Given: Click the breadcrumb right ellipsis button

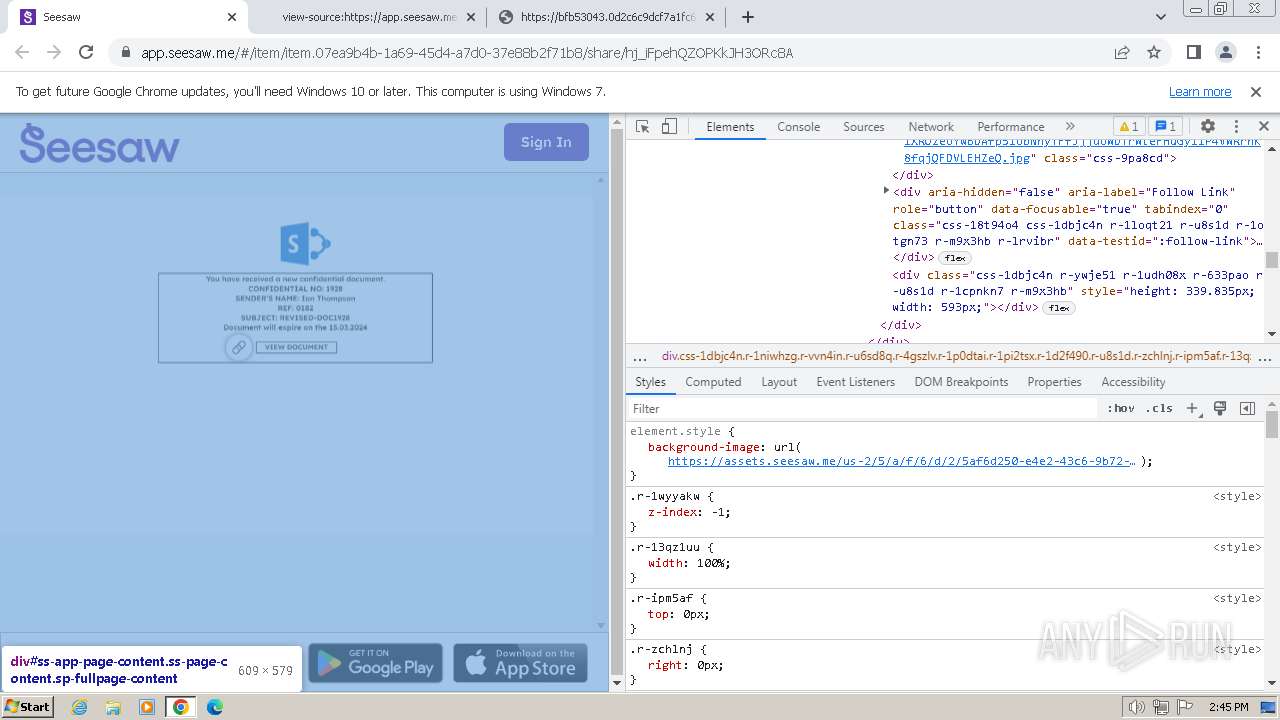Looking at the screenshot, I should [x=1265, y=357].
